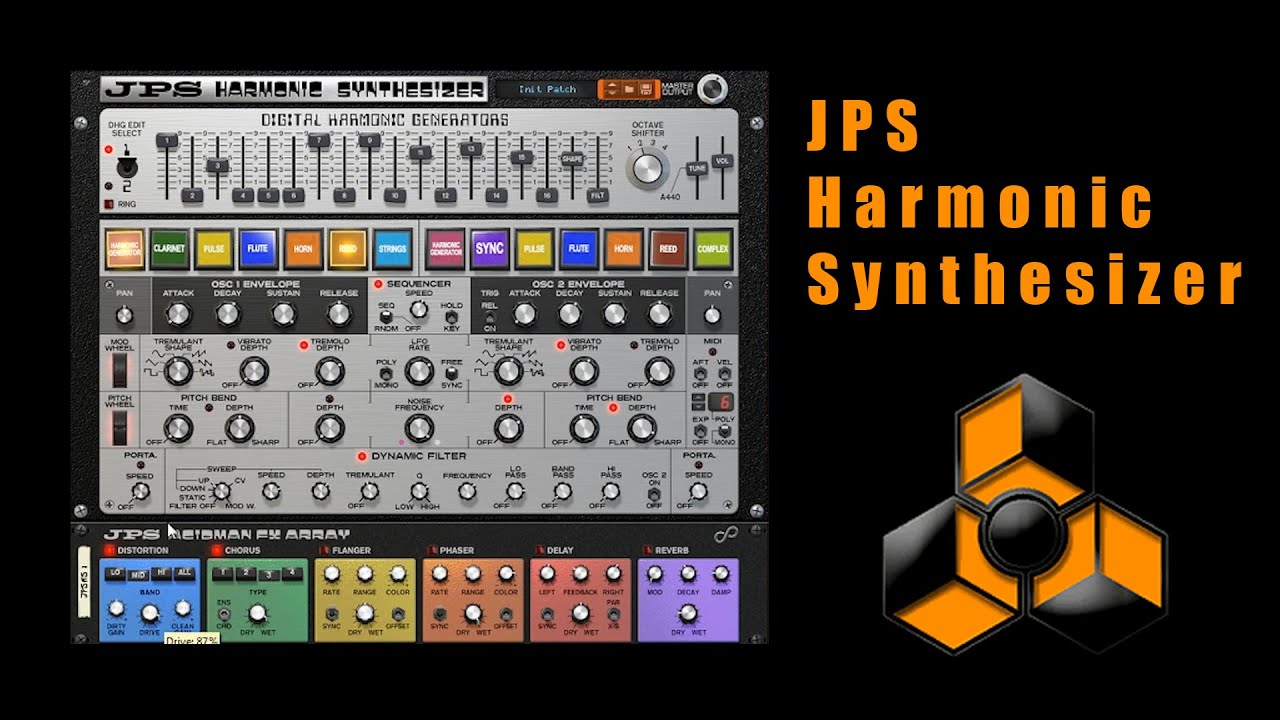This screenshot has width=1280, height=720.
Task: Select OSC 1 yellow Pulse button
Action: (214, 248)
